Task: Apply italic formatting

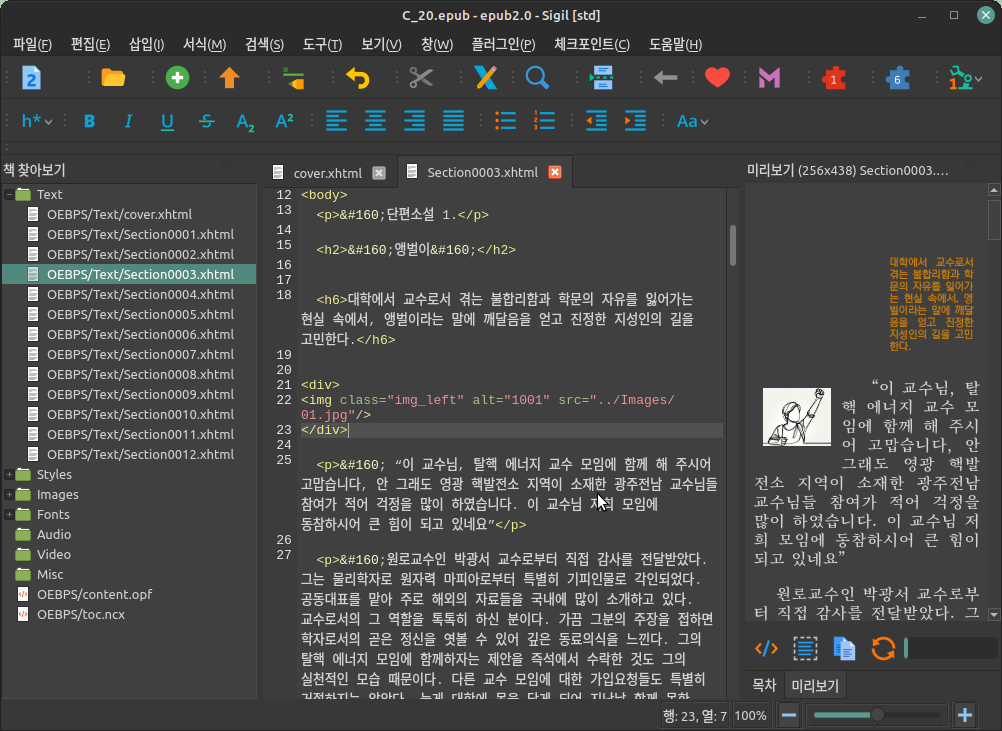Action: (128, 121)
